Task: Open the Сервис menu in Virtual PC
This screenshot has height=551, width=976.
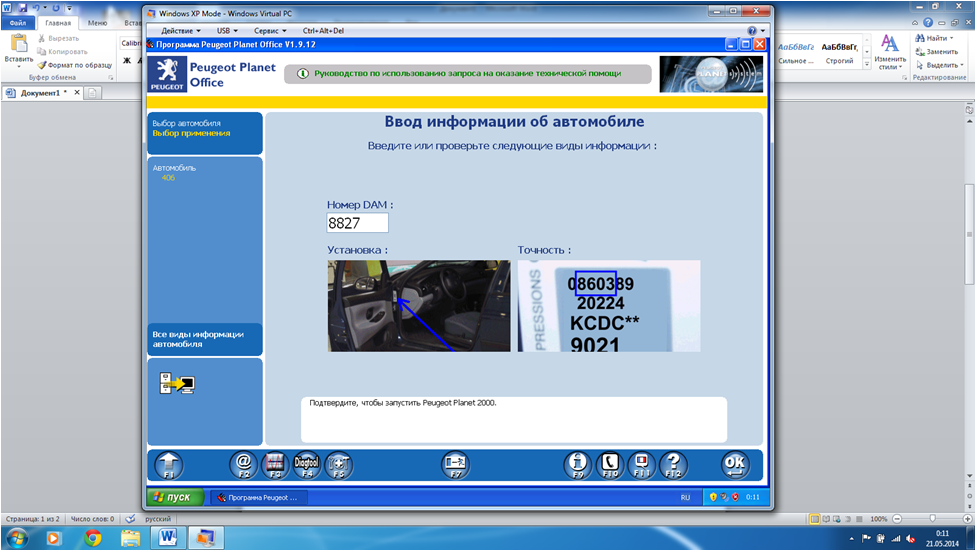Action: point(270,31)
